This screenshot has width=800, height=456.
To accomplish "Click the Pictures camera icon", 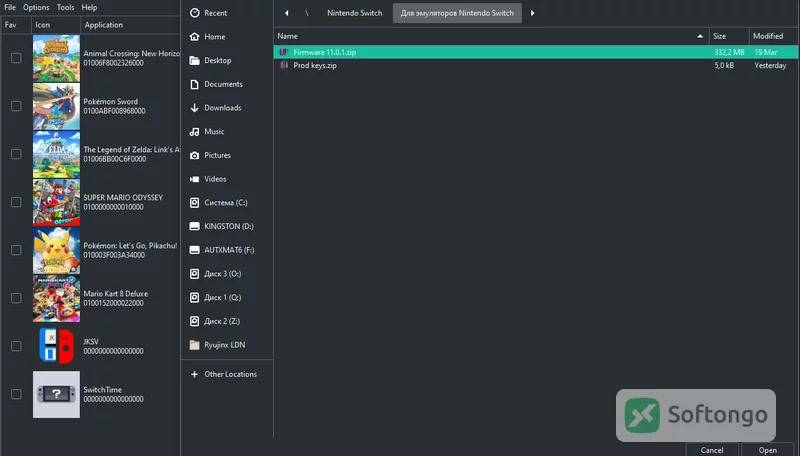I will [194, 156].
